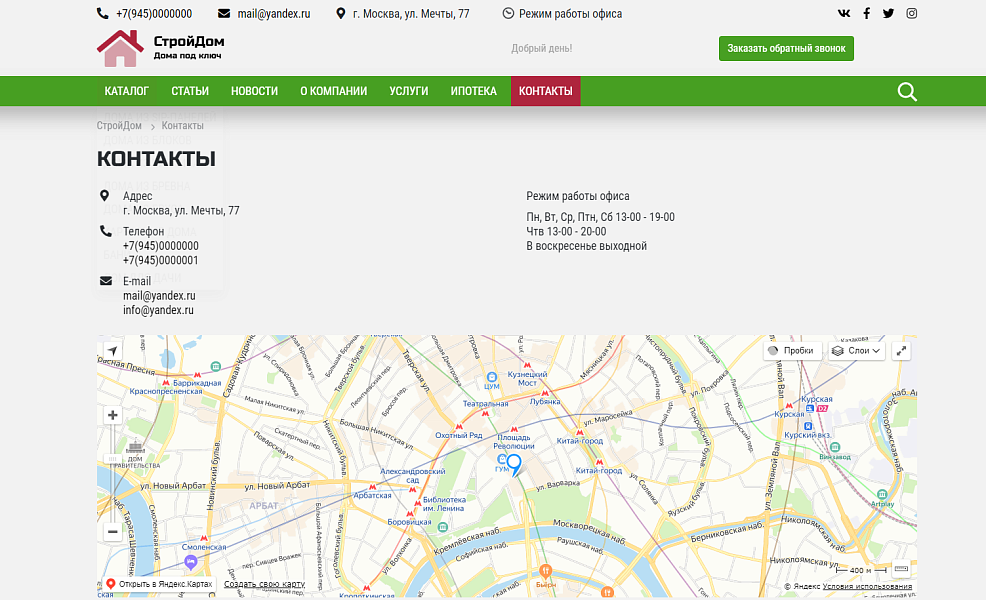
Task: Click Открыть в Яндекс.Картах link
Action: point(160,584)
